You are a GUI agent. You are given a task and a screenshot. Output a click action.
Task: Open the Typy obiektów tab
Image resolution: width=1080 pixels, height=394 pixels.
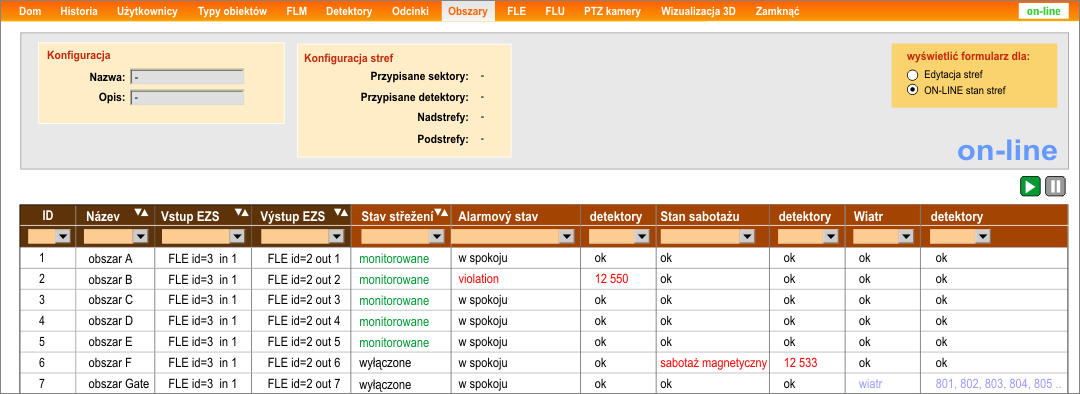[232, 11]
